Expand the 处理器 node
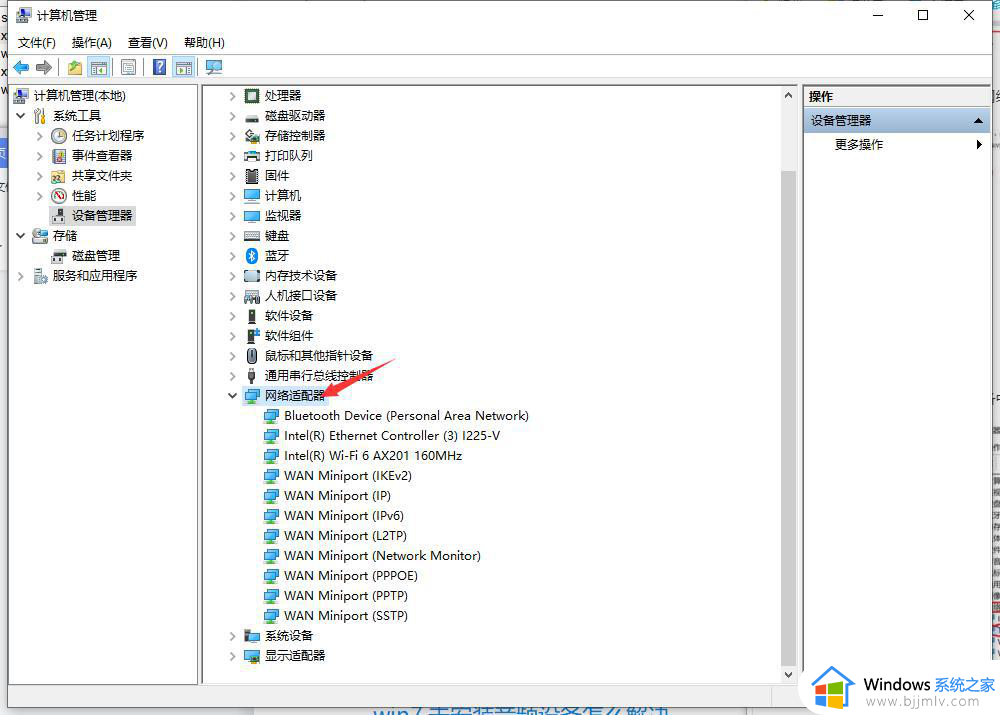This screenshot has height=715, width=1000. point(232,96)
